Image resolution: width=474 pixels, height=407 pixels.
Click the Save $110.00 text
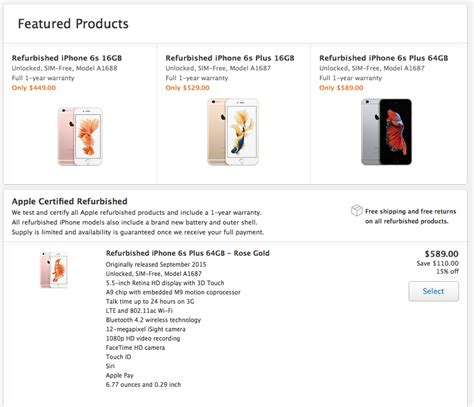tap(437, 263)
